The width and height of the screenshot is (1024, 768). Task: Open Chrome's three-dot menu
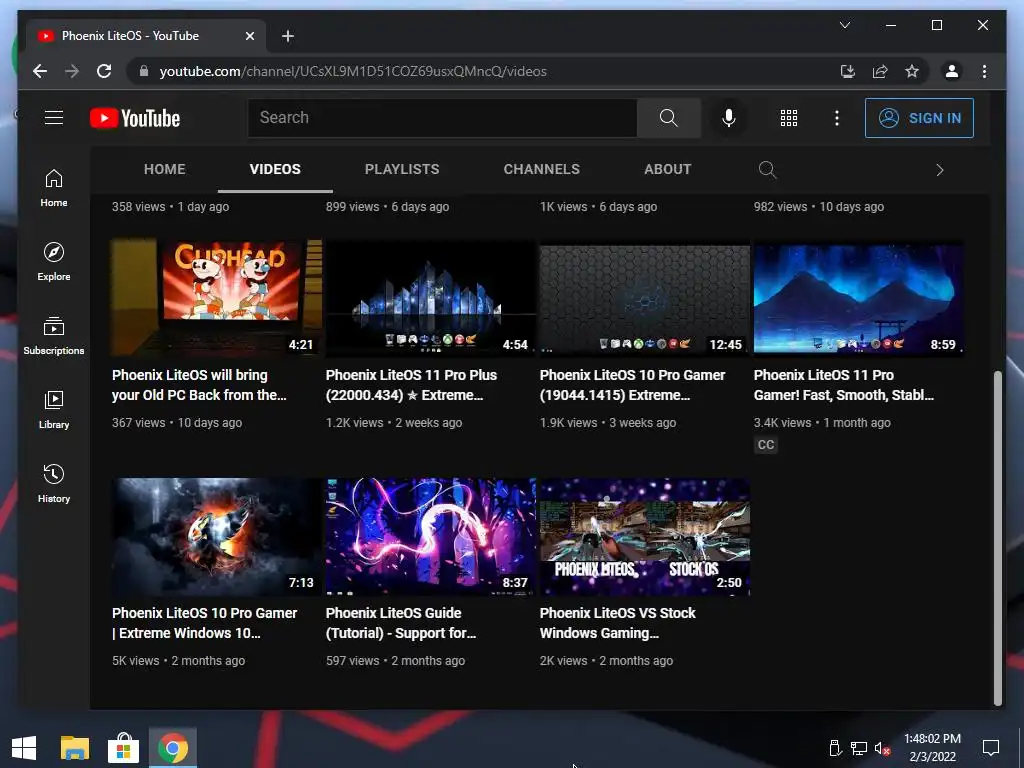[984, 71]
